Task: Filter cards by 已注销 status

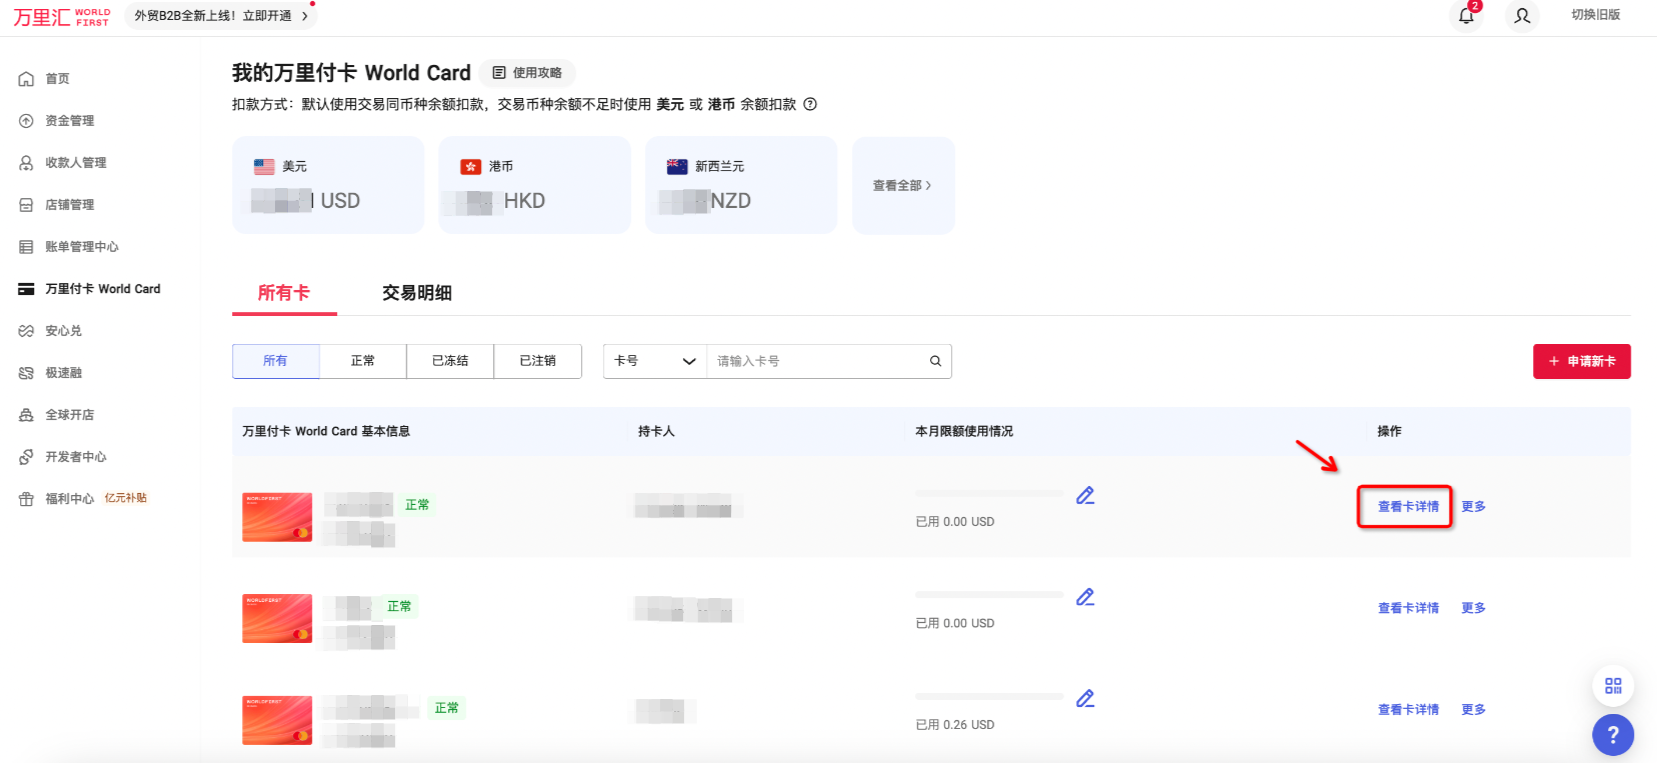Action: pos(537,361)
